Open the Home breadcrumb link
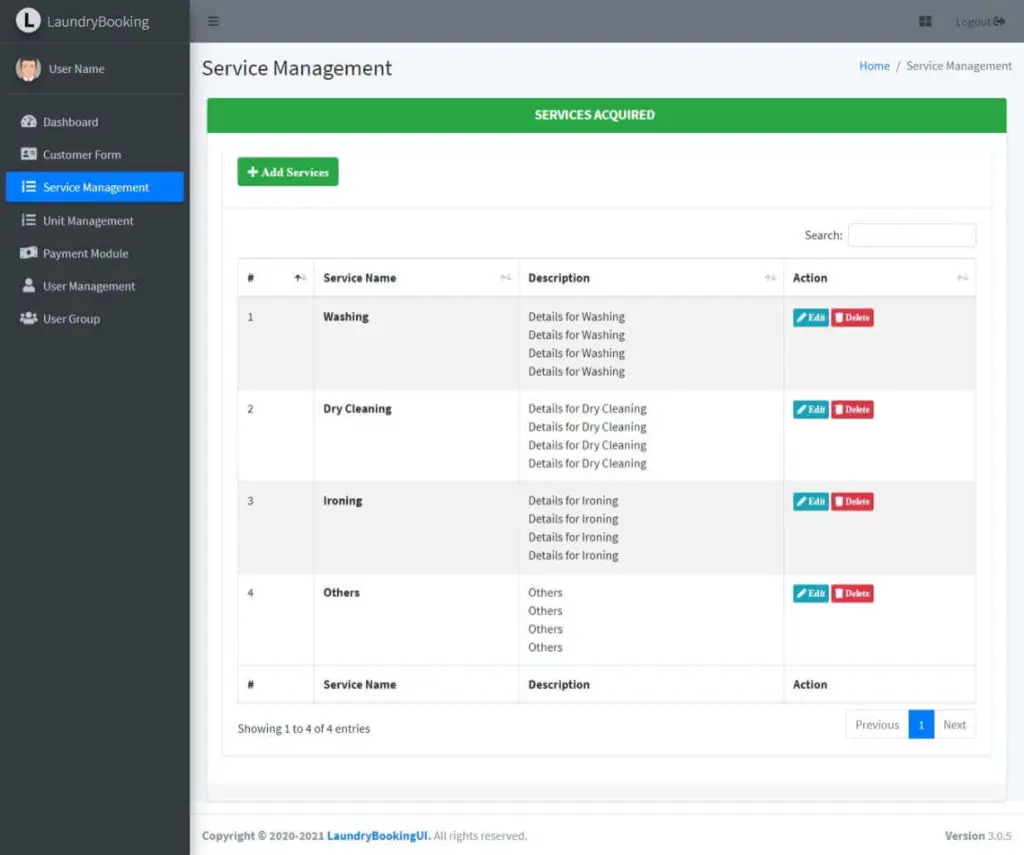Screen dimensions: 1024x855 [873, 65]
